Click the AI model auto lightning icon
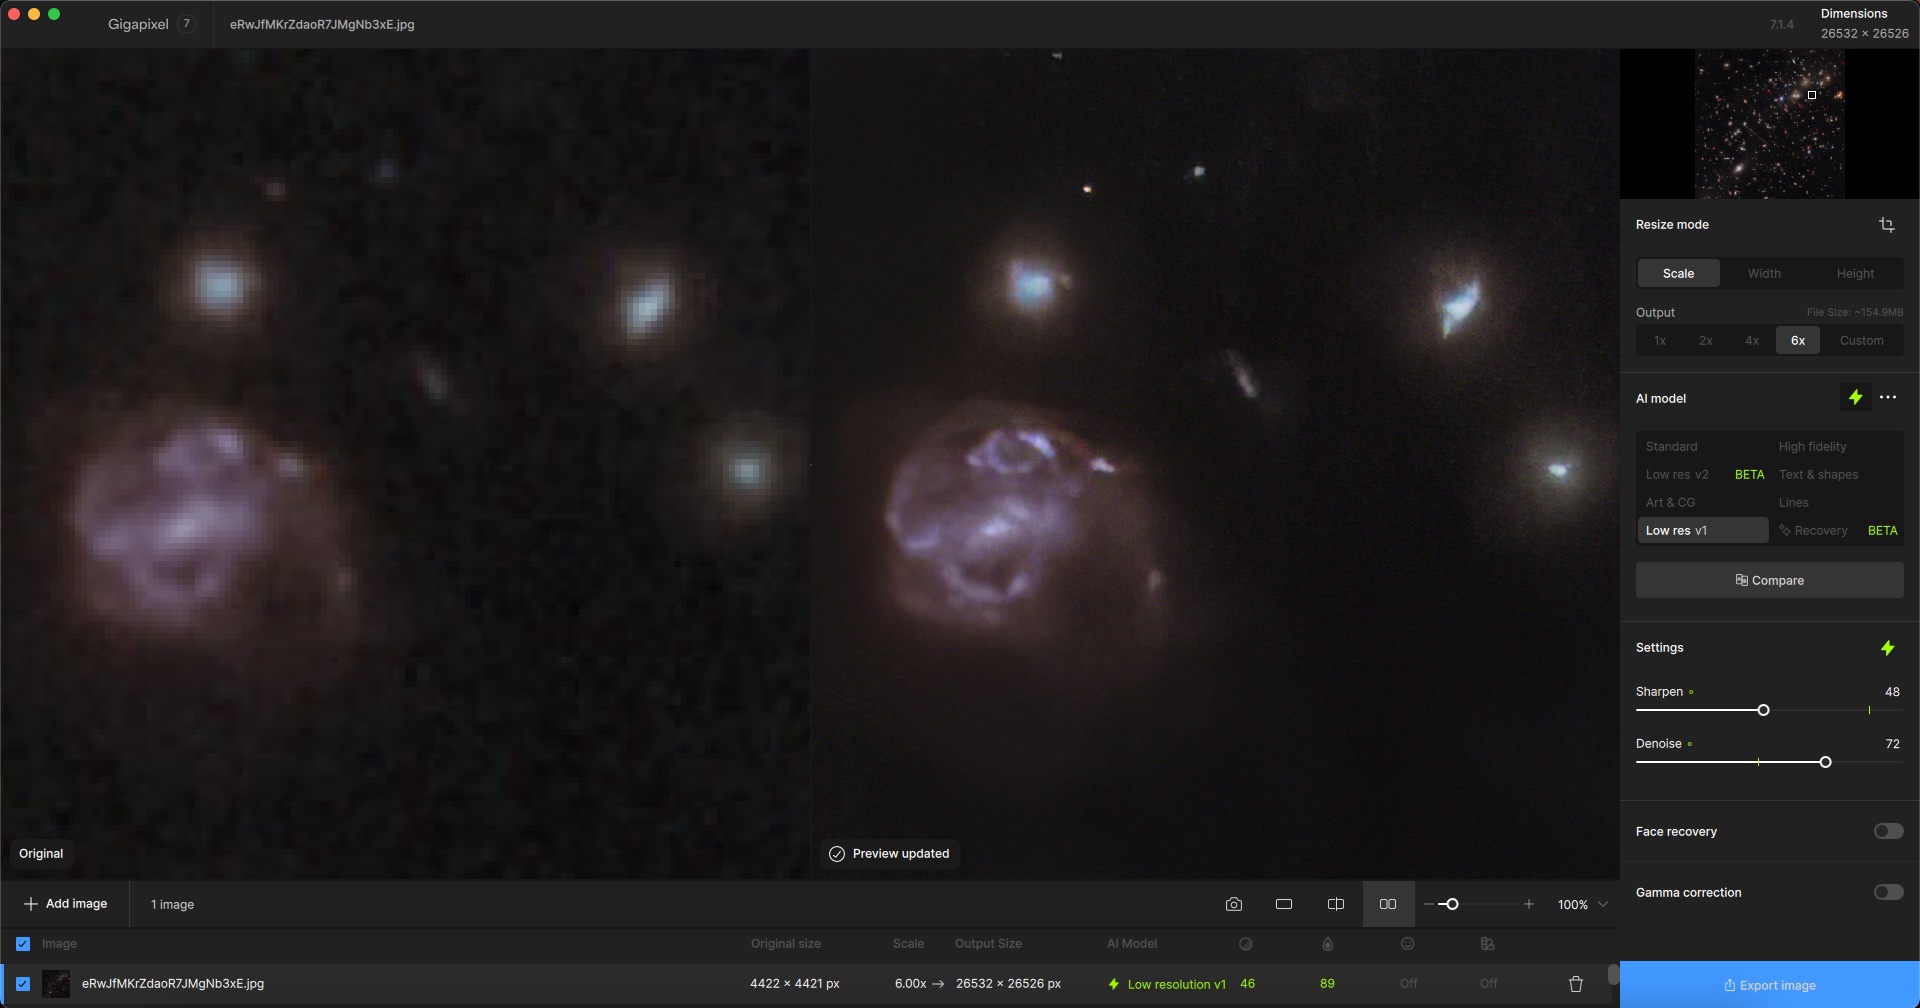 click(x=1855, y=398)
